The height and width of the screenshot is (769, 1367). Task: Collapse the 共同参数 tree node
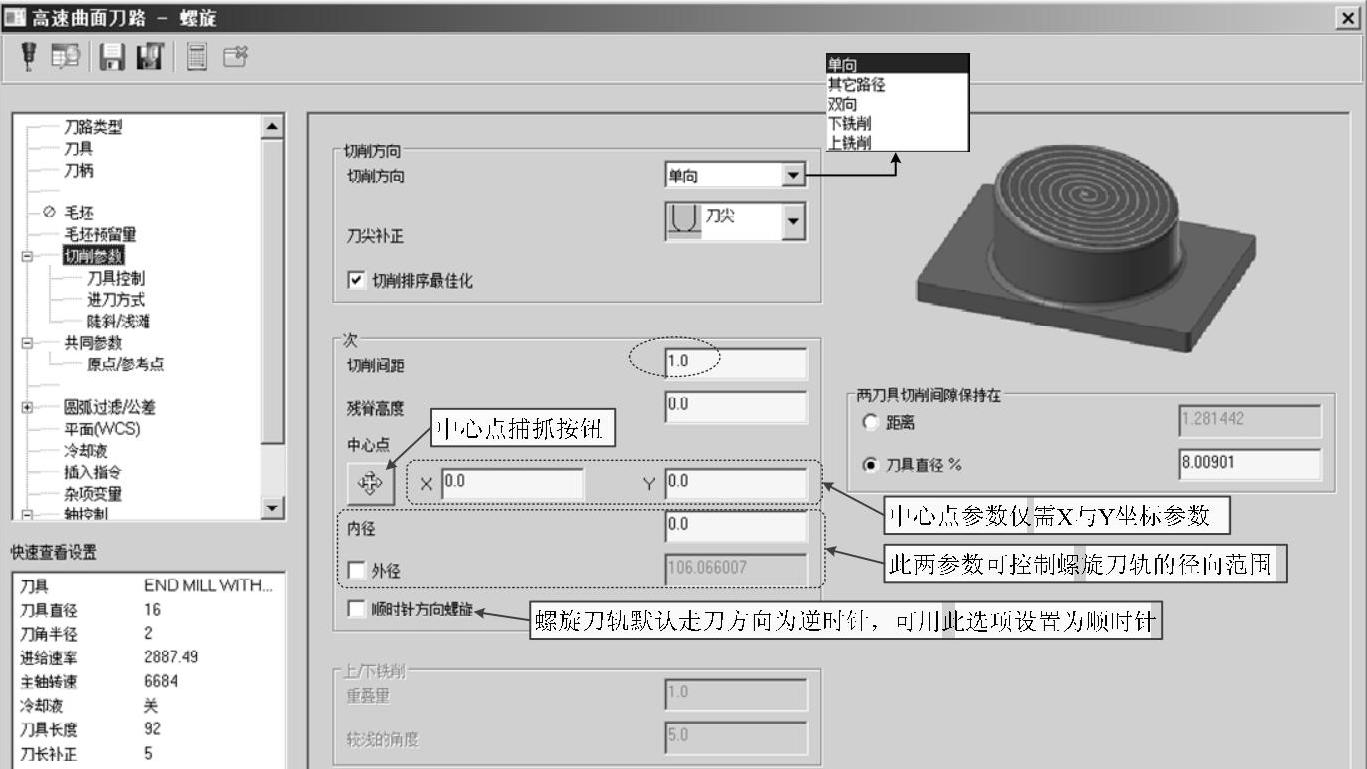coord(27,342)
